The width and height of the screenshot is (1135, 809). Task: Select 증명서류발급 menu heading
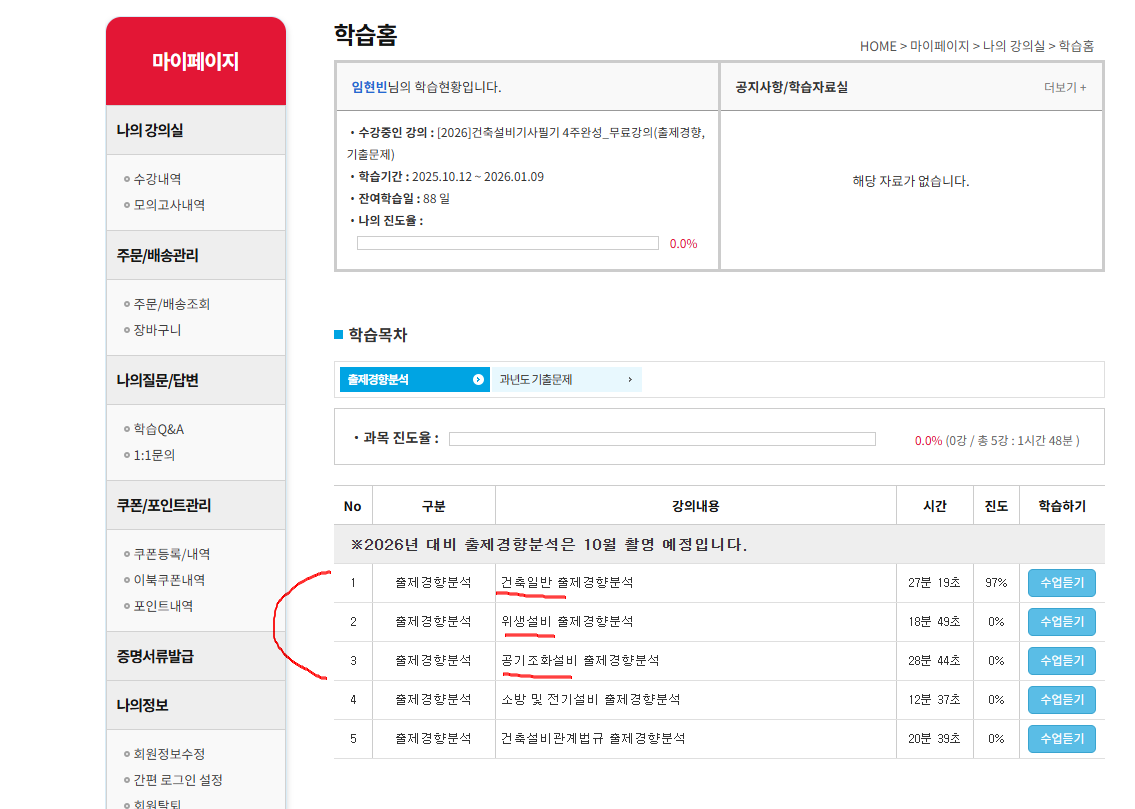(155, 656)
